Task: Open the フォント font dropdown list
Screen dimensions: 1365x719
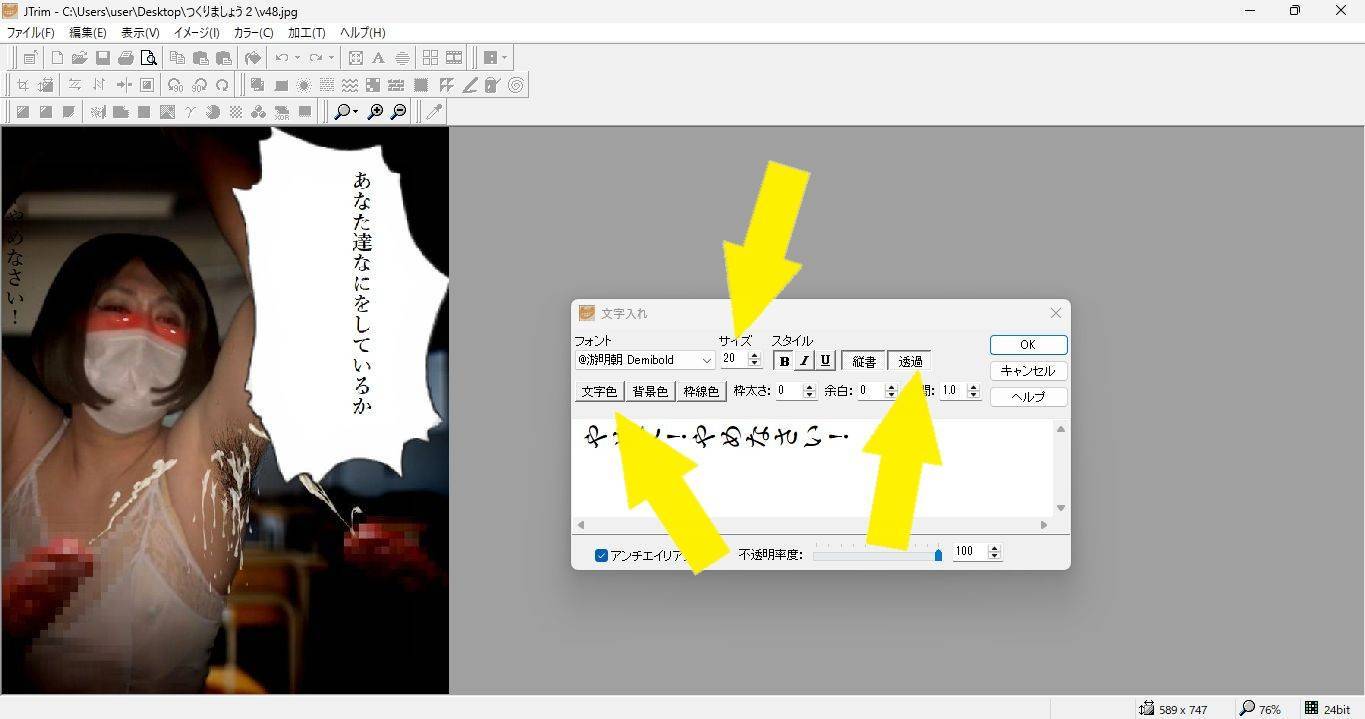Action: point(706,360)
